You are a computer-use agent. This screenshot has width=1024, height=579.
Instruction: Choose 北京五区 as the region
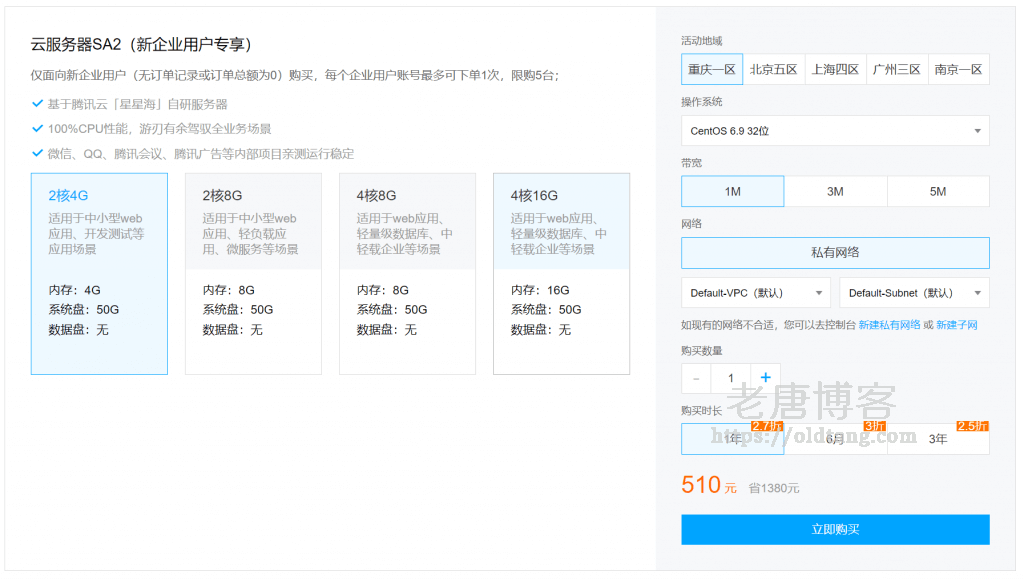point(774,69)
